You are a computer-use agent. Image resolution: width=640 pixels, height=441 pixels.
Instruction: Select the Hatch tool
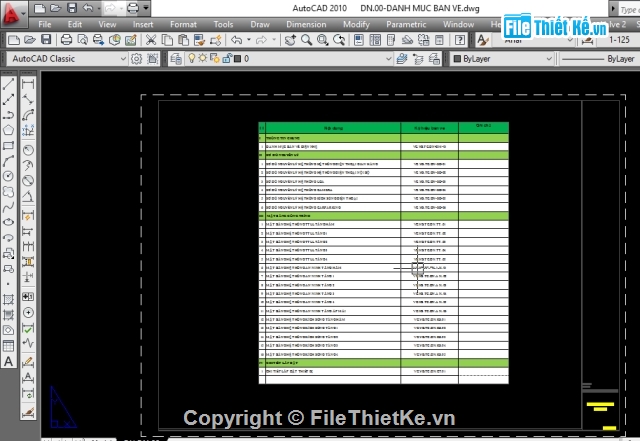[8, 299]
